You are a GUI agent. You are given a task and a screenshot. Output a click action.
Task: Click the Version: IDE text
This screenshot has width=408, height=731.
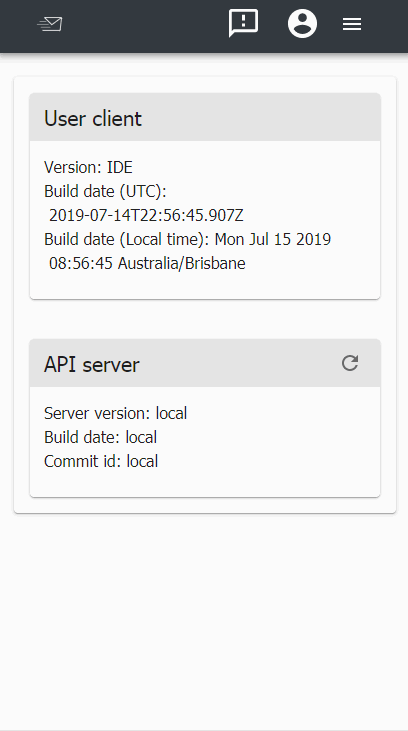click(x=88, y=167)
